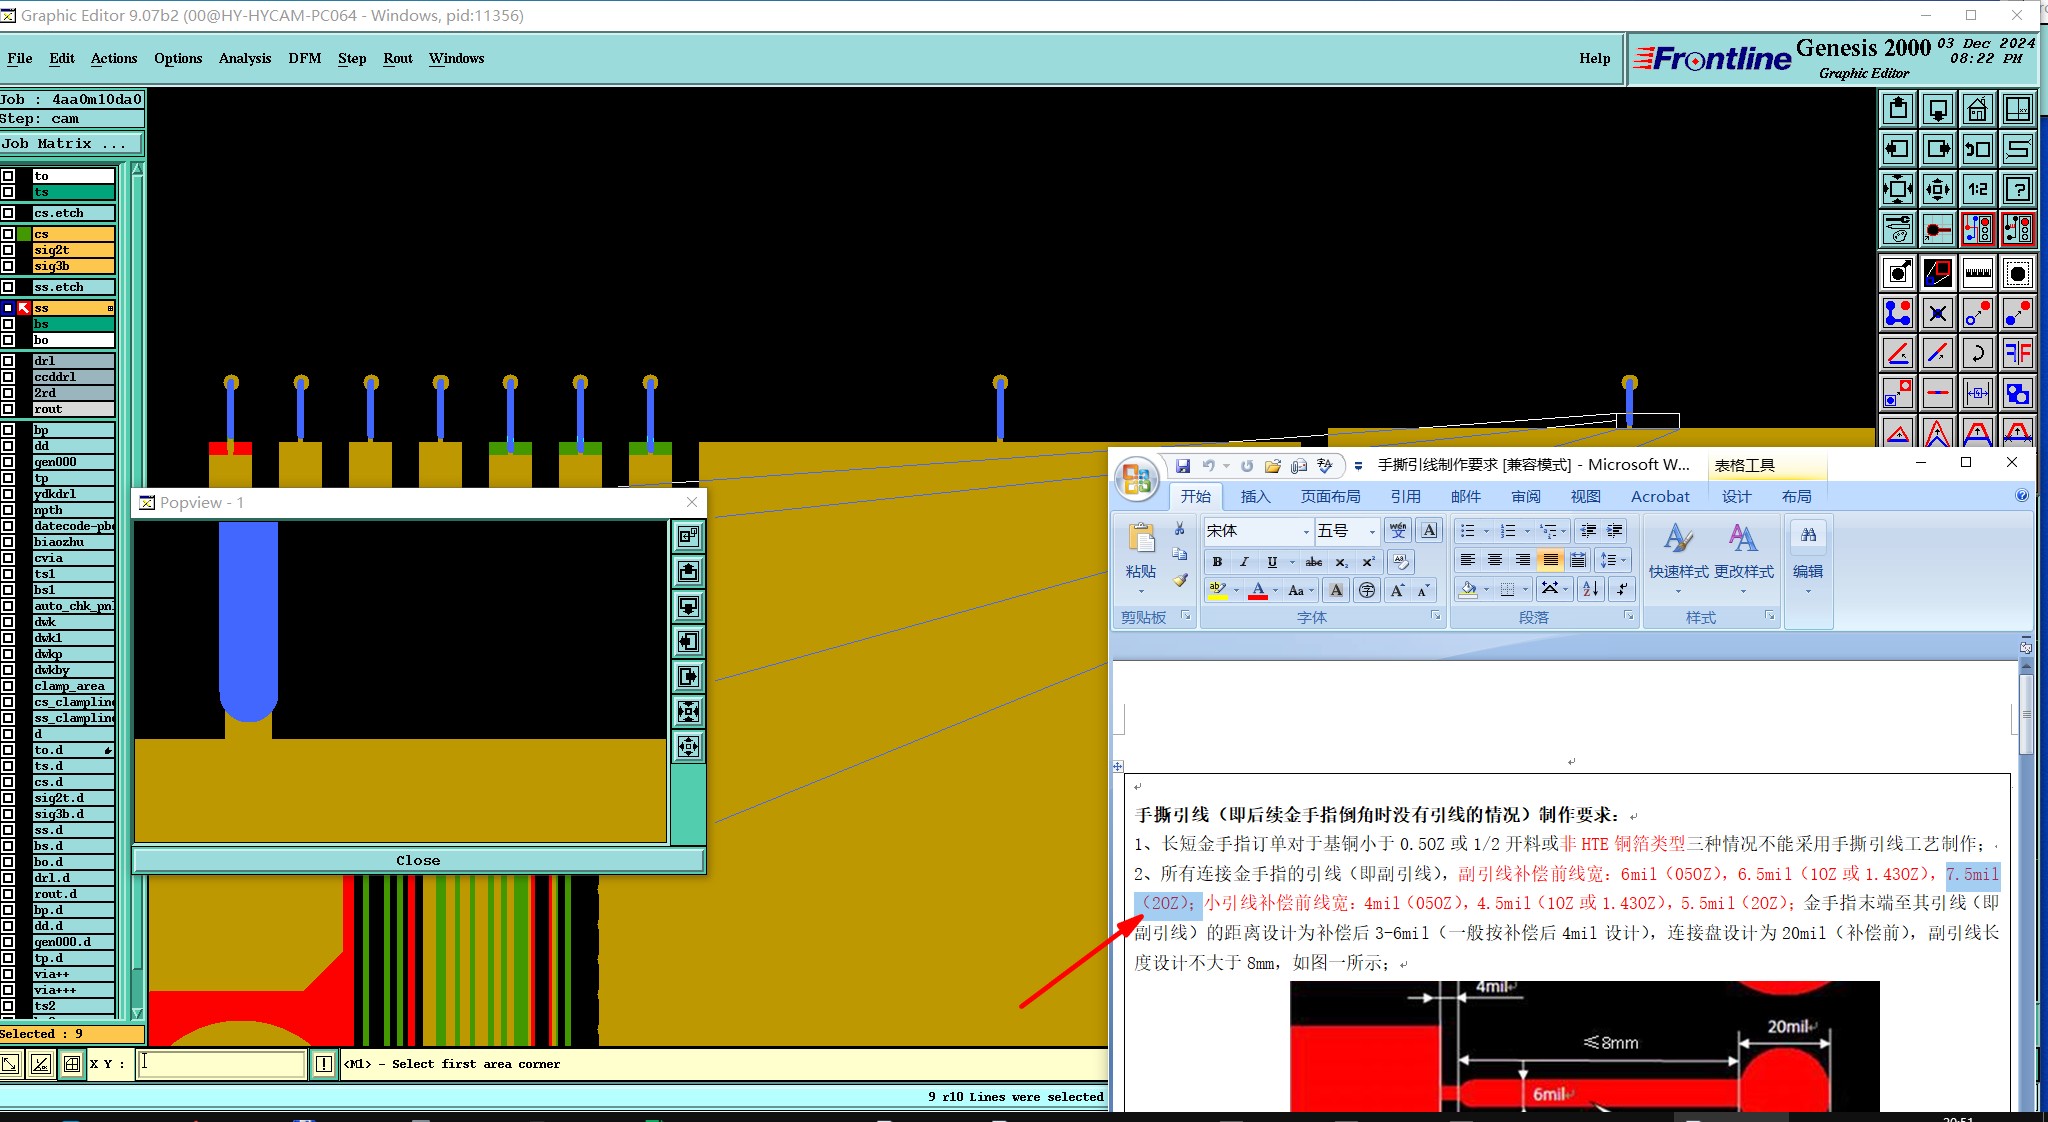2048x1122 pixels.
Task: Click the Close button in Popview
Action: [x=418, y=860]
